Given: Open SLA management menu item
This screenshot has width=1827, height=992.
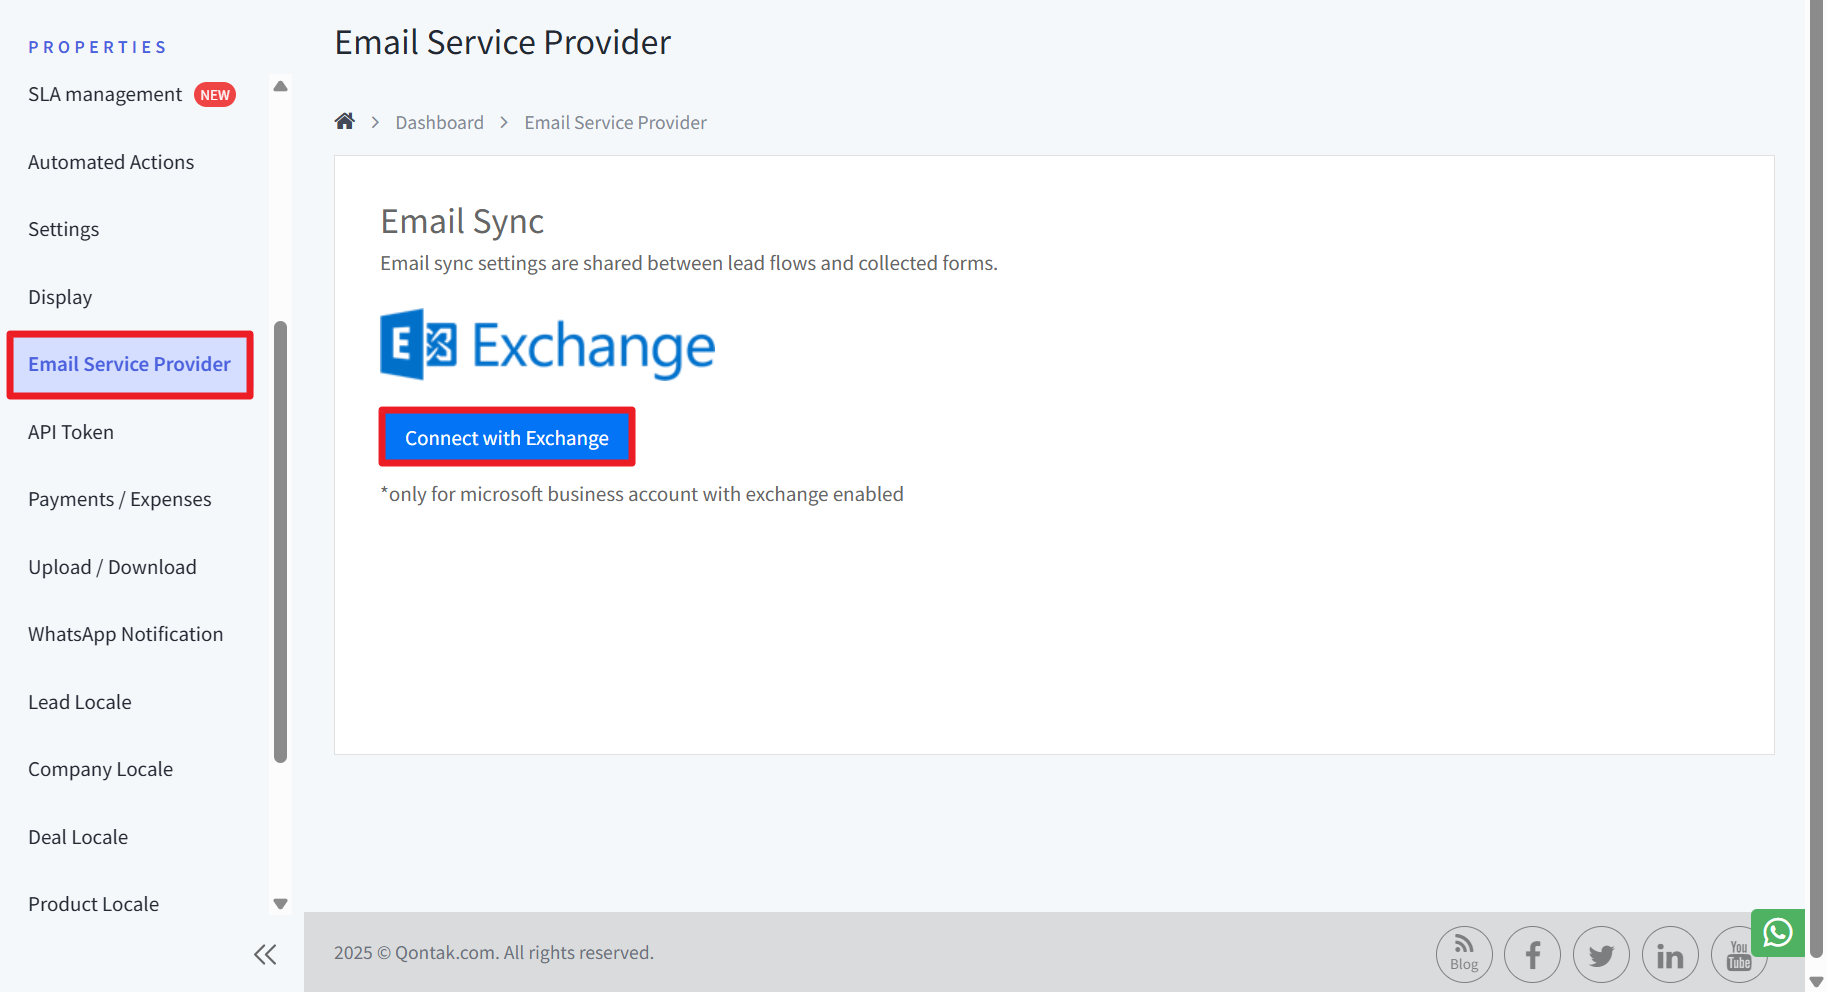Looking at the screenshot, I should 105,95.
